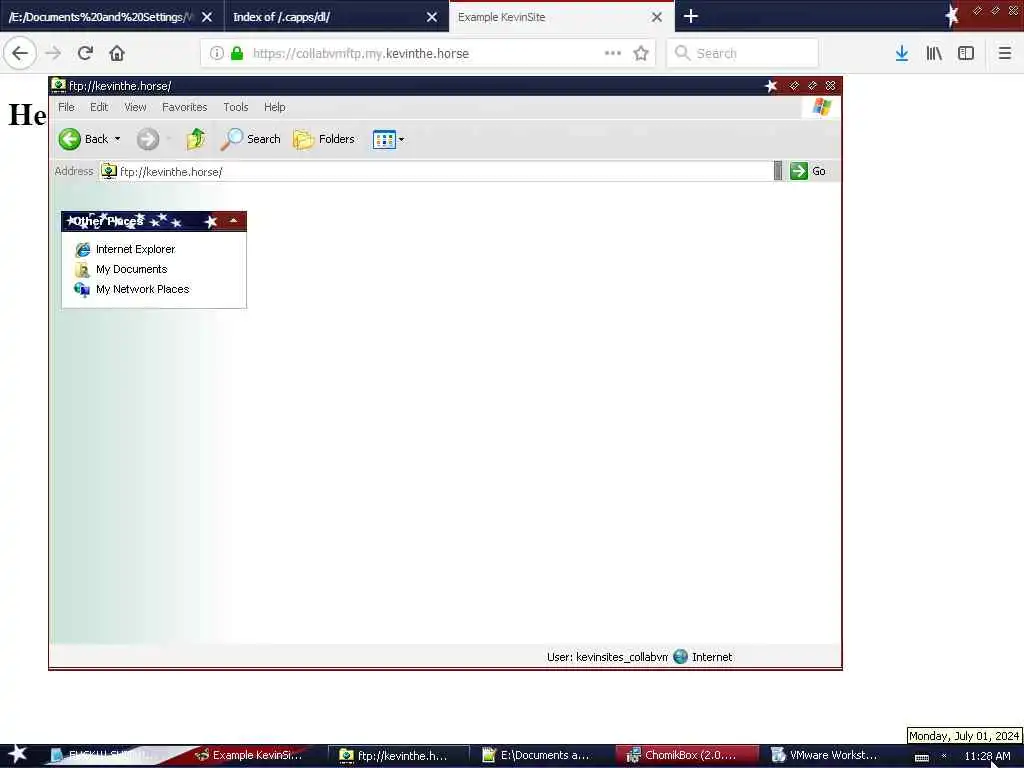Click explorer address field ftp://kevinthe.horse/
The width and height of the screenshot is (1024, 768).
(436, 171)
